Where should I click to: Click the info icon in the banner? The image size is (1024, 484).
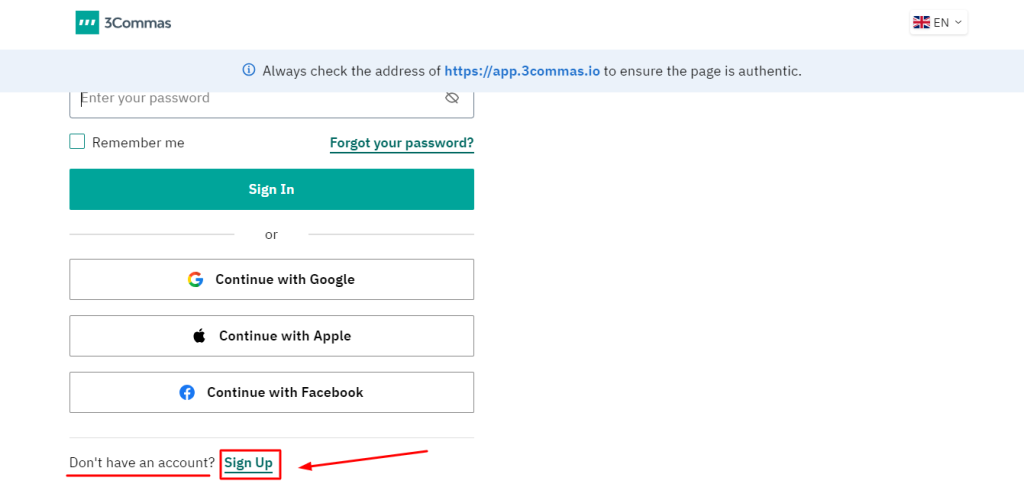[x=249, y=70]
